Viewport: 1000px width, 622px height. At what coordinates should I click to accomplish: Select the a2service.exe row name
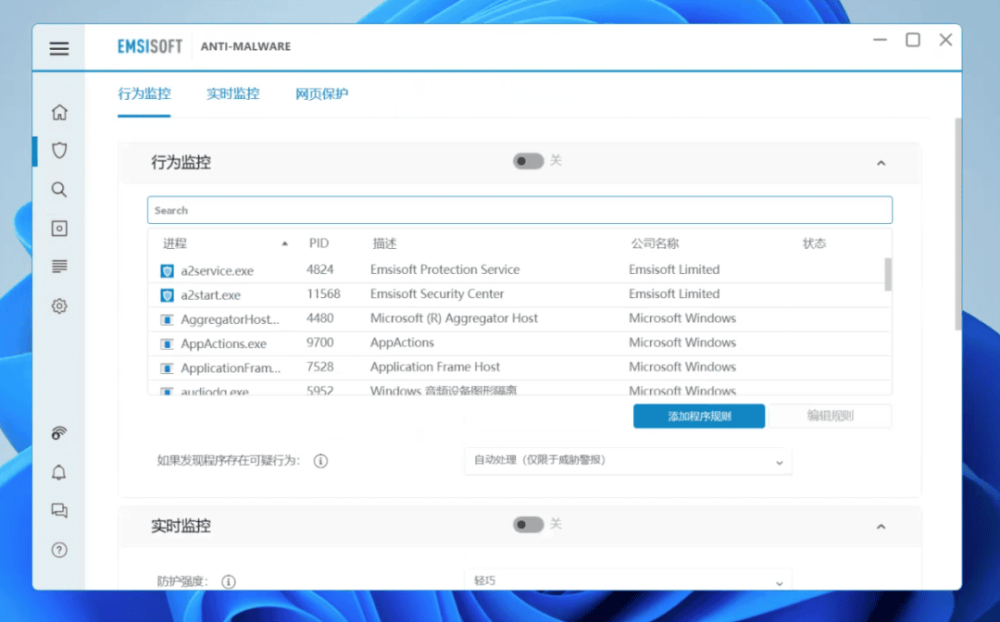[217, 270]
